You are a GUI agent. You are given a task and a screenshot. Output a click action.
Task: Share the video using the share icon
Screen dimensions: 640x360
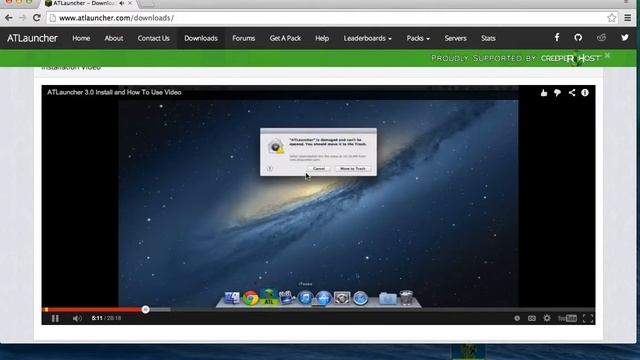click(572, 93)
